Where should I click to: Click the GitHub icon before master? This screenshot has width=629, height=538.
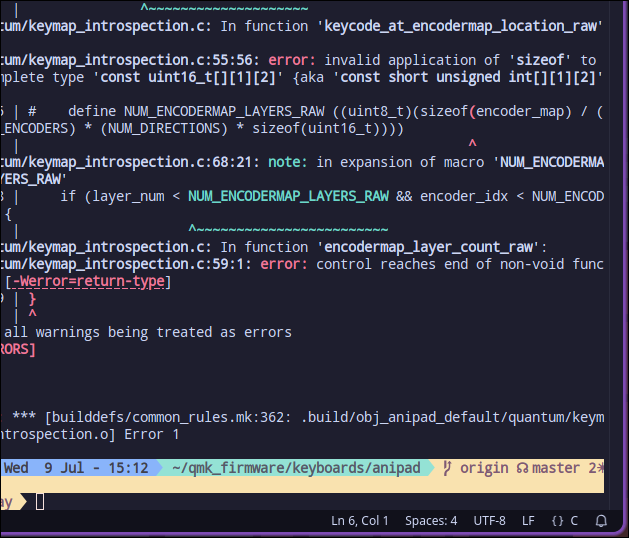click(521, 468)
